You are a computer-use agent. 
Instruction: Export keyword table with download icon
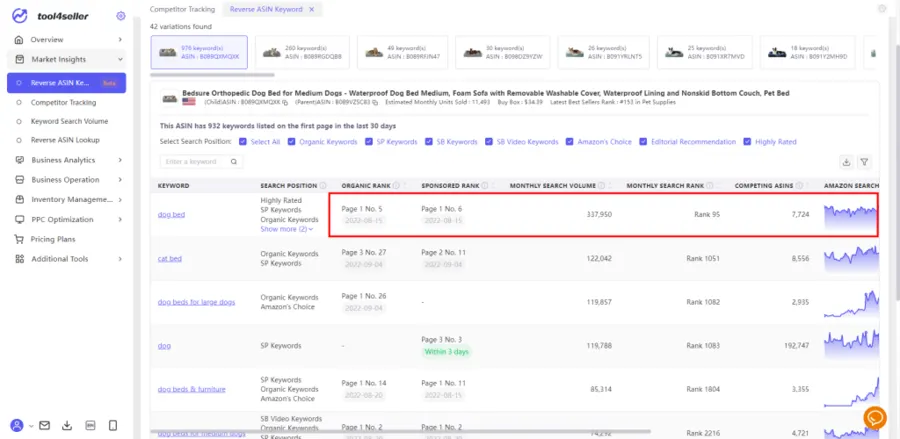[x=846, y=162]
